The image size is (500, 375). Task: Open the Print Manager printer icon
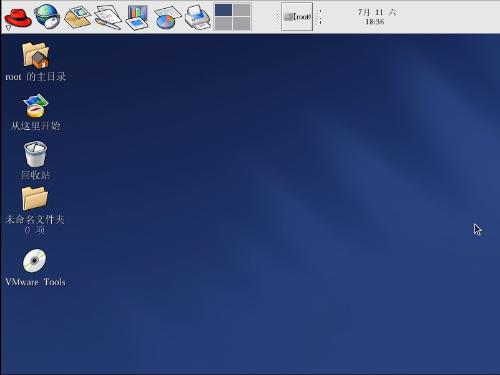(x=198, y=17)
